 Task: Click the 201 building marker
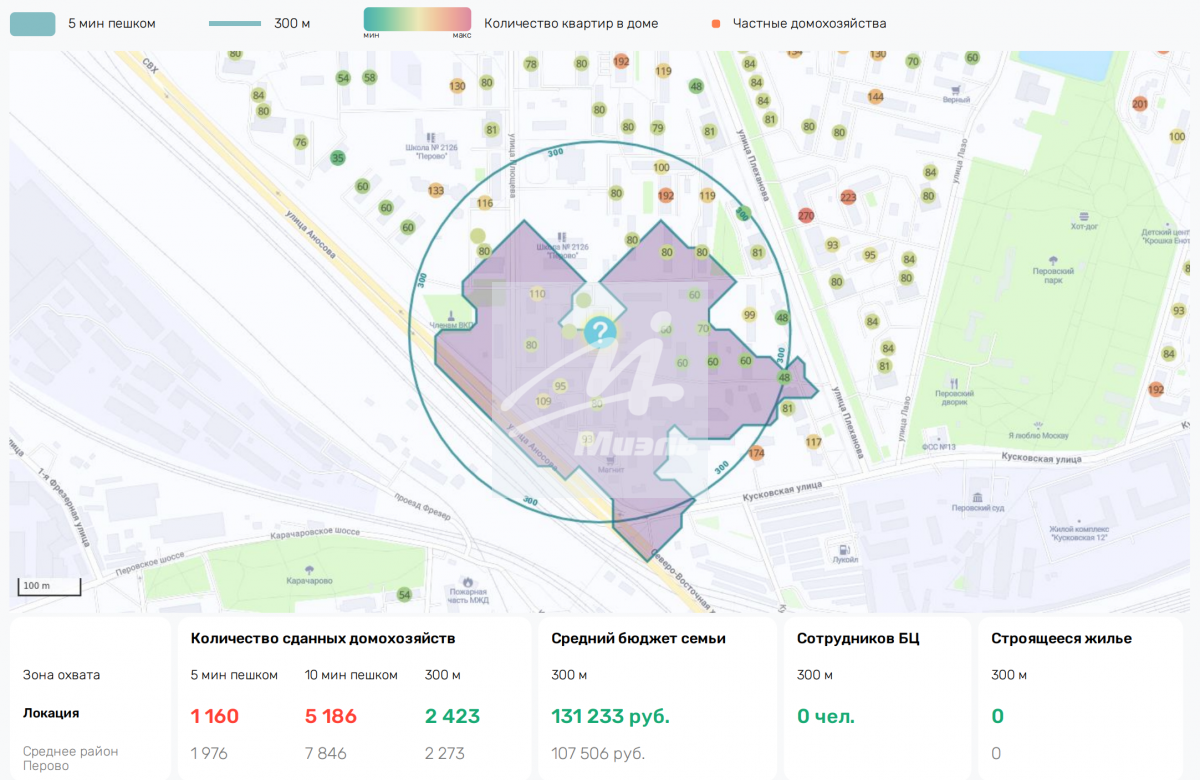tap(1140, 104)
